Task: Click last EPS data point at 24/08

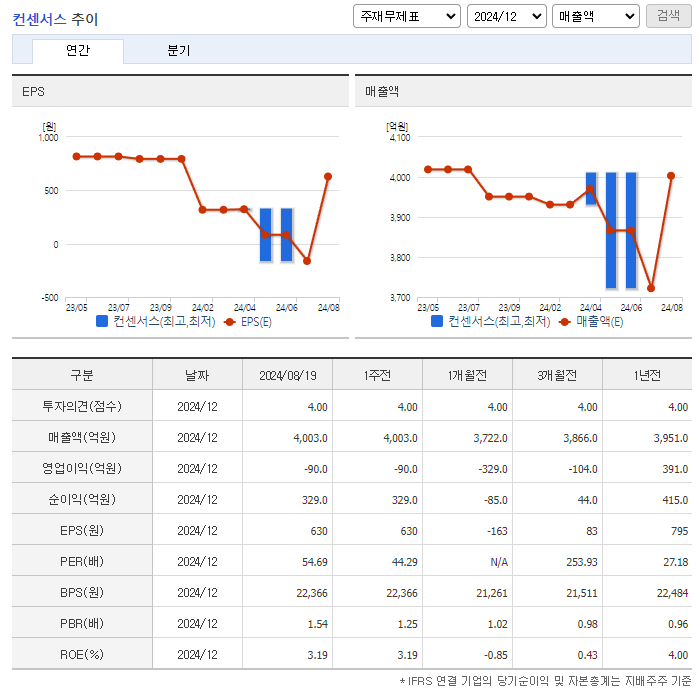Action: coord(328,177)
